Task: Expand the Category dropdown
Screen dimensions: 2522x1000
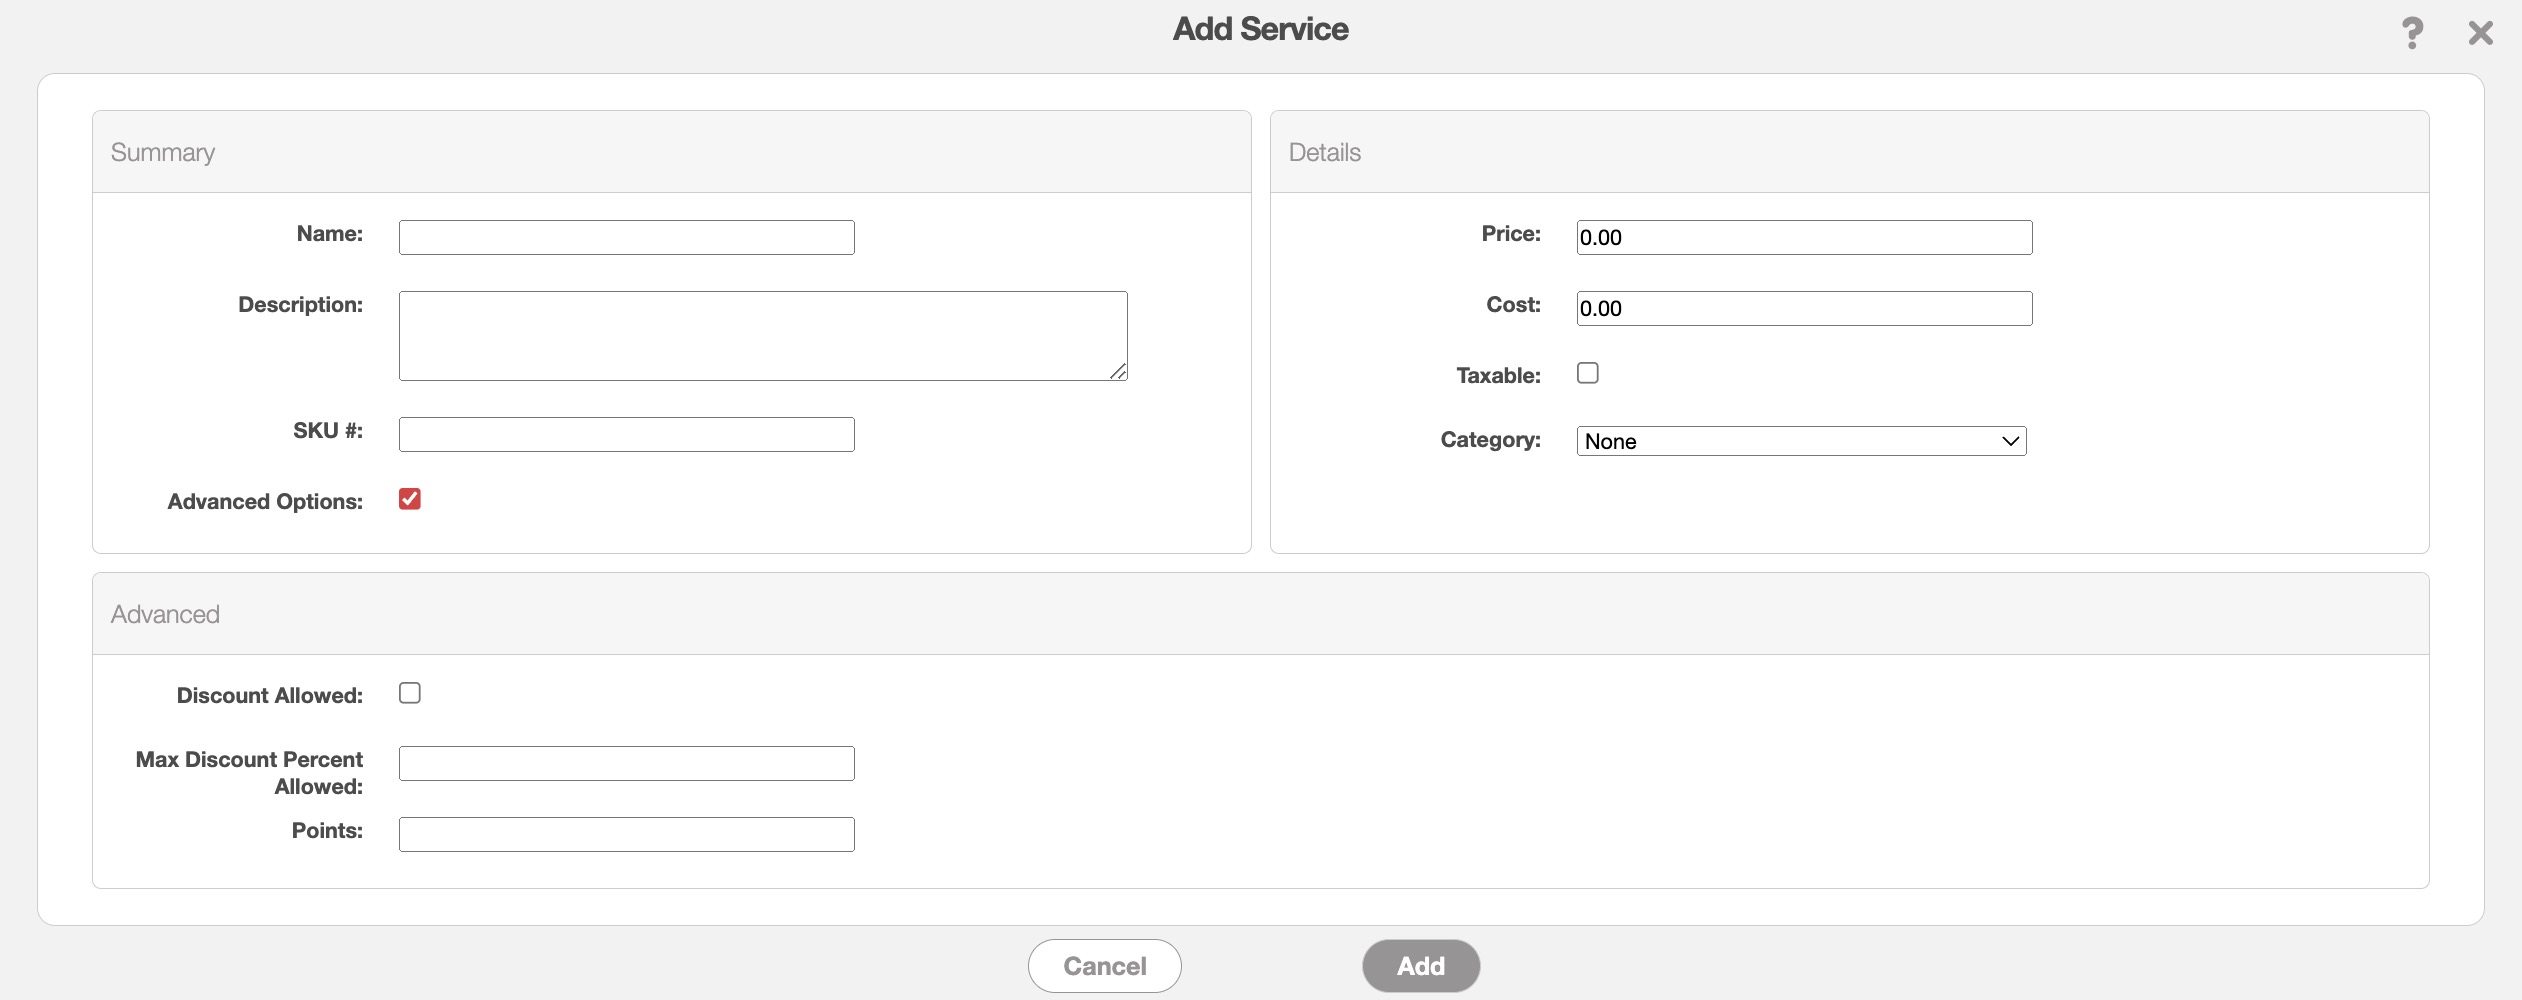Action: pyautogui.click(x=1801, y=441)
